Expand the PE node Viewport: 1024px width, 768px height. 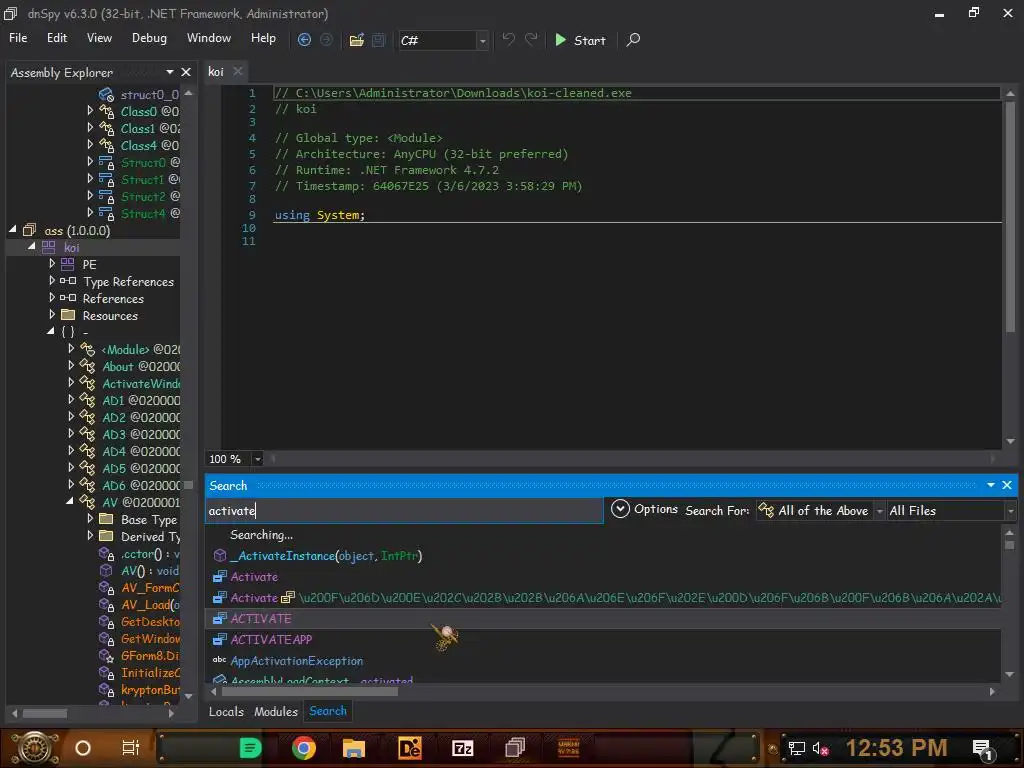pos(52,264)
